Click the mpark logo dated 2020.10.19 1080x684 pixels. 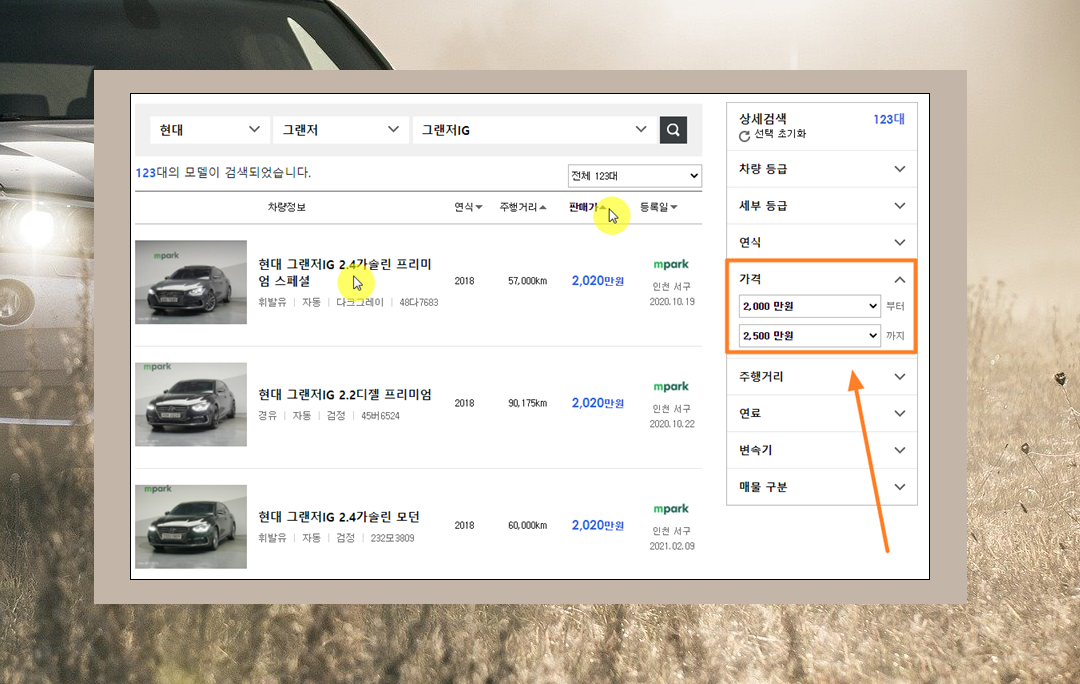coord(671,265)
